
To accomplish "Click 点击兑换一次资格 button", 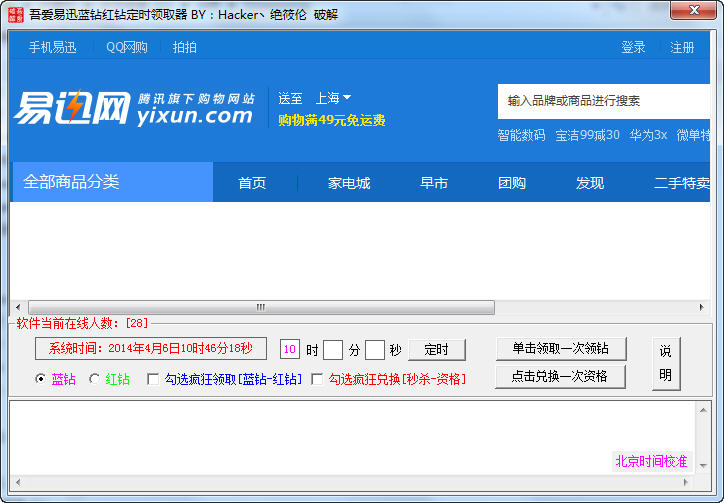I will (x=560, y=377).
